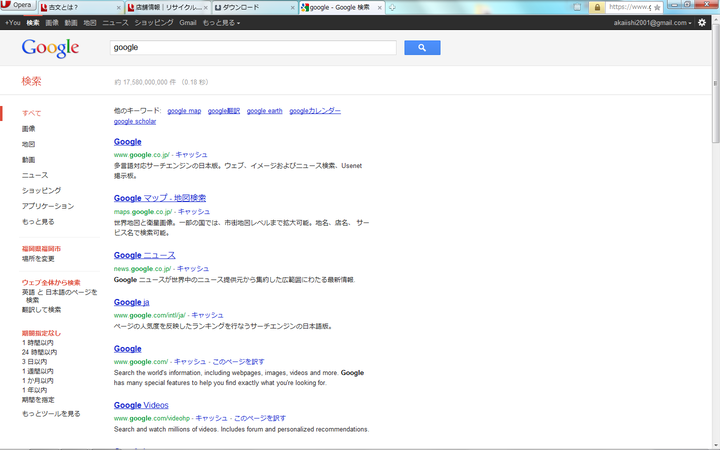
Task: Open ニュース in the black top bar
Action: pos(115,22)
